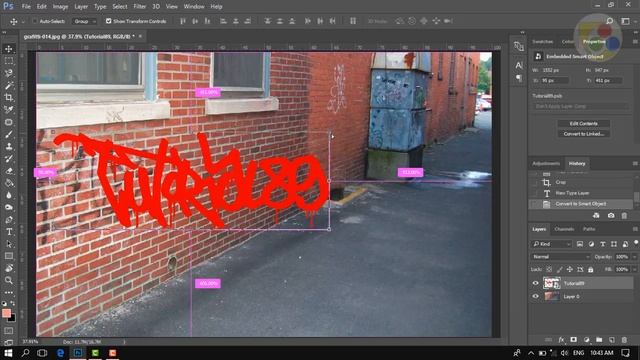Click the background color swatch

12,318
